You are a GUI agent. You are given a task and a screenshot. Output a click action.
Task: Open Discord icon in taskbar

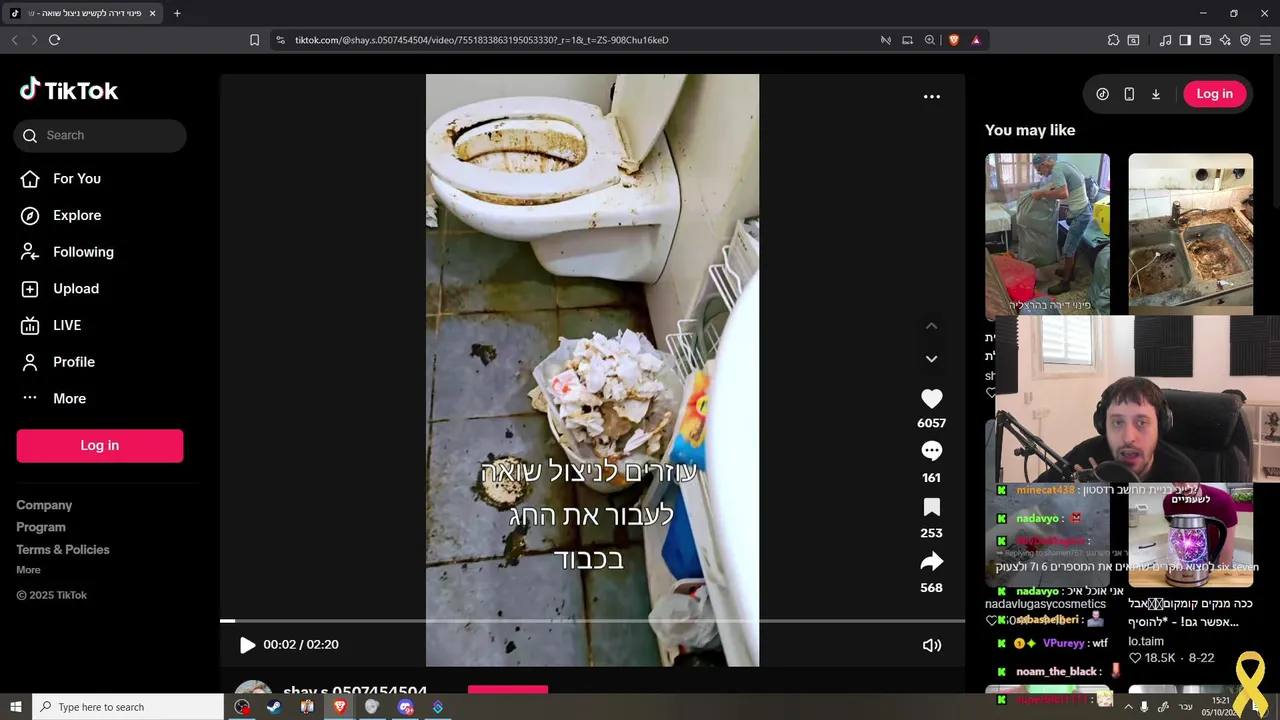405,707
